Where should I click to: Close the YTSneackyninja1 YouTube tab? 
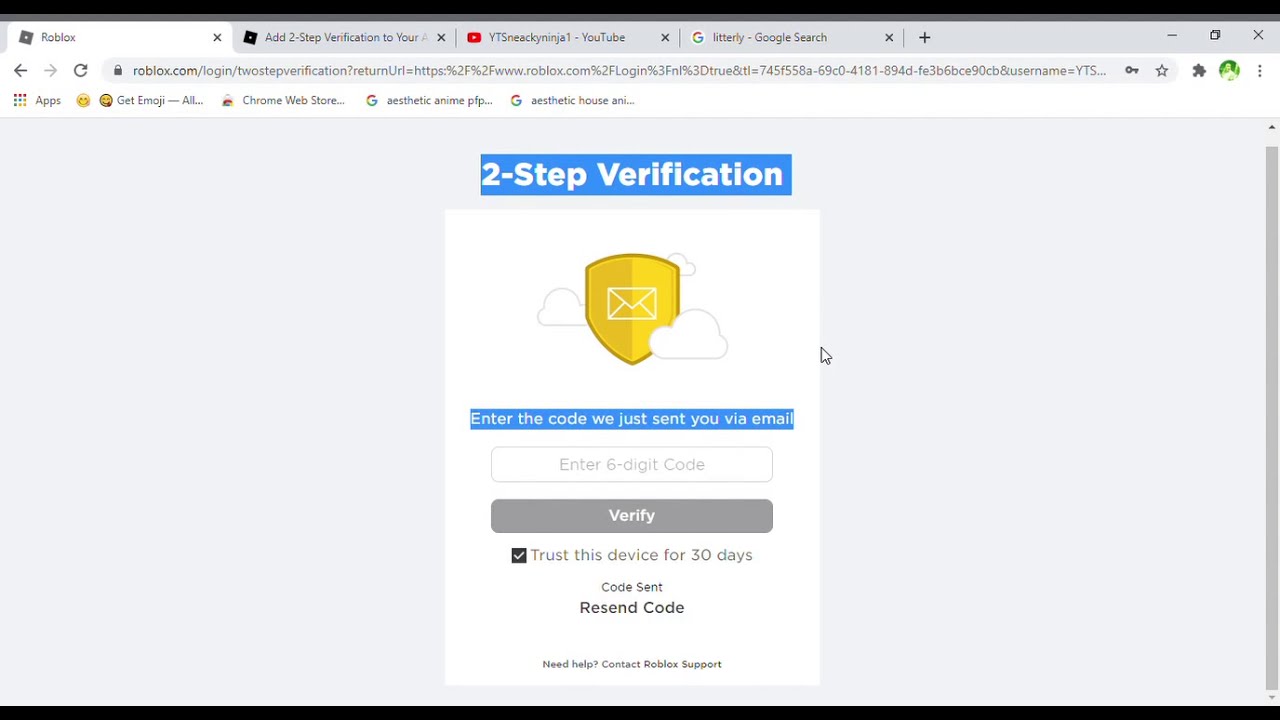click(x=665, y=38)
